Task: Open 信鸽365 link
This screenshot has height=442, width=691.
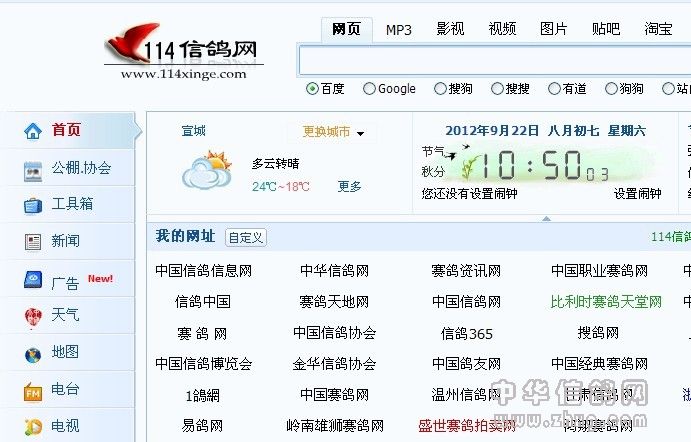Action: tap(467, 334)
